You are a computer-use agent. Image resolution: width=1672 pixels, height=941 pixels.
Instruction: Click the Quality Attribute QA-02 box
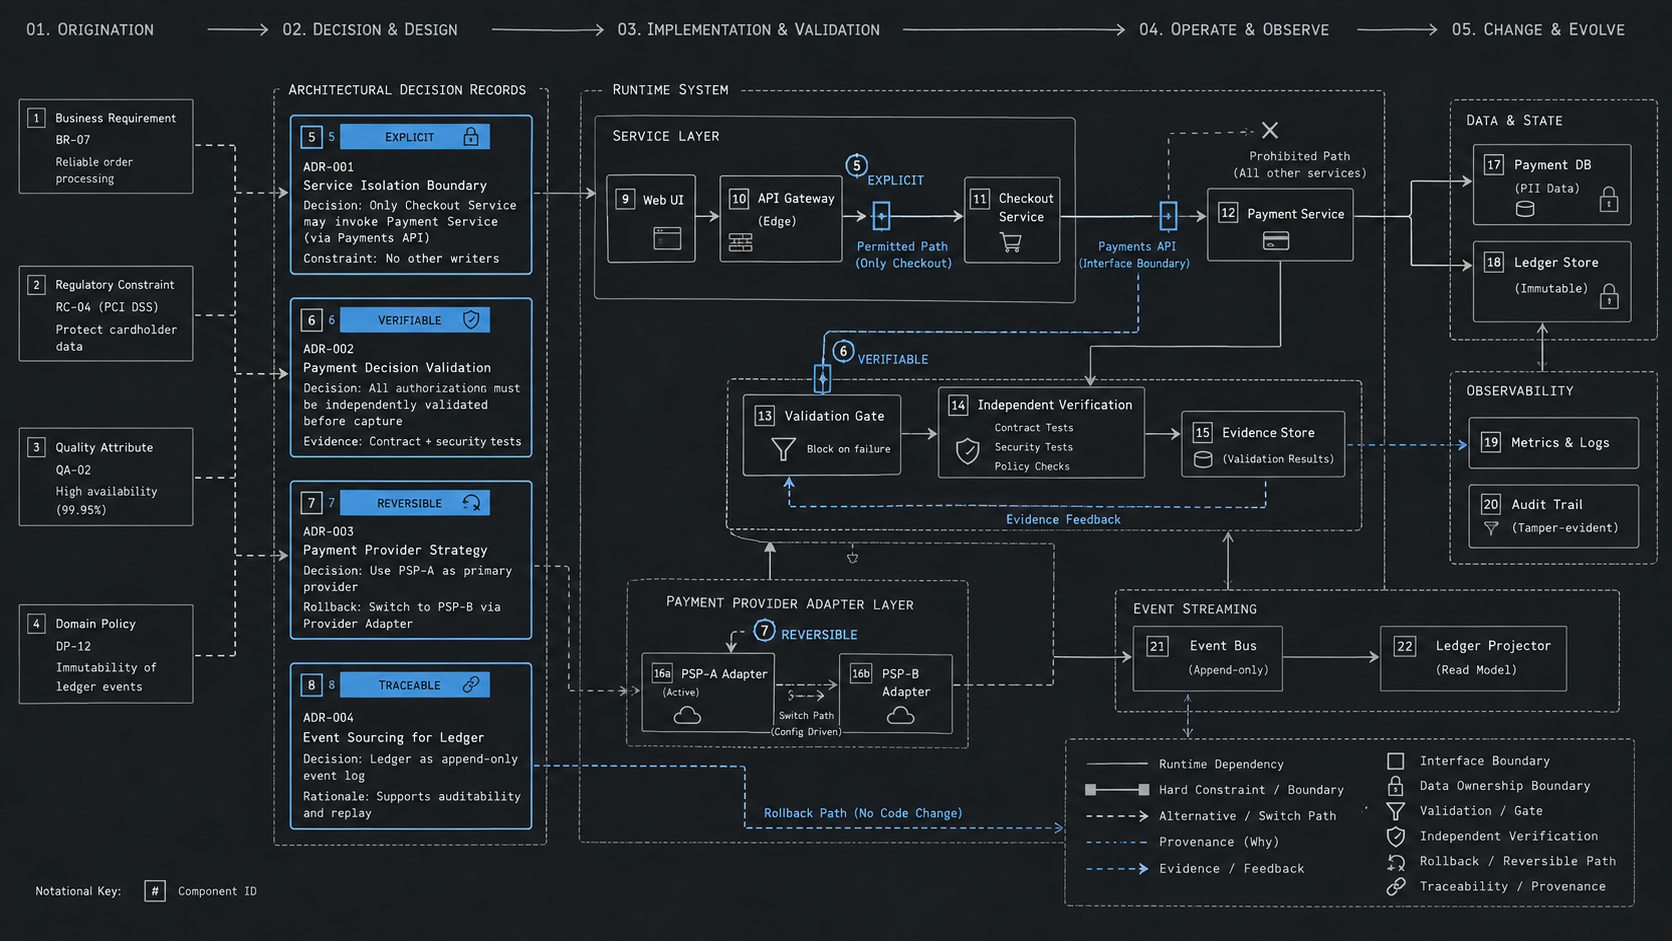(x=106, y=477)
